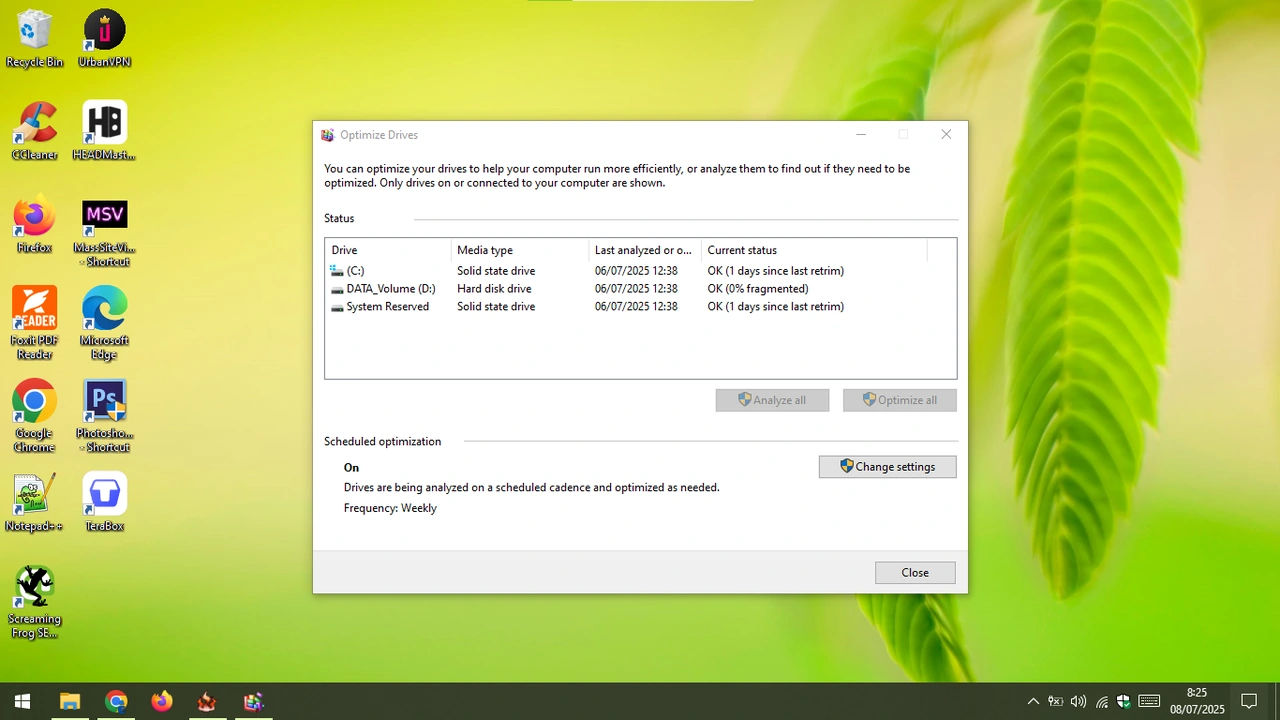Sort by the Media type column header
The width and height of the screenshot is (1280, 720).
485,250
